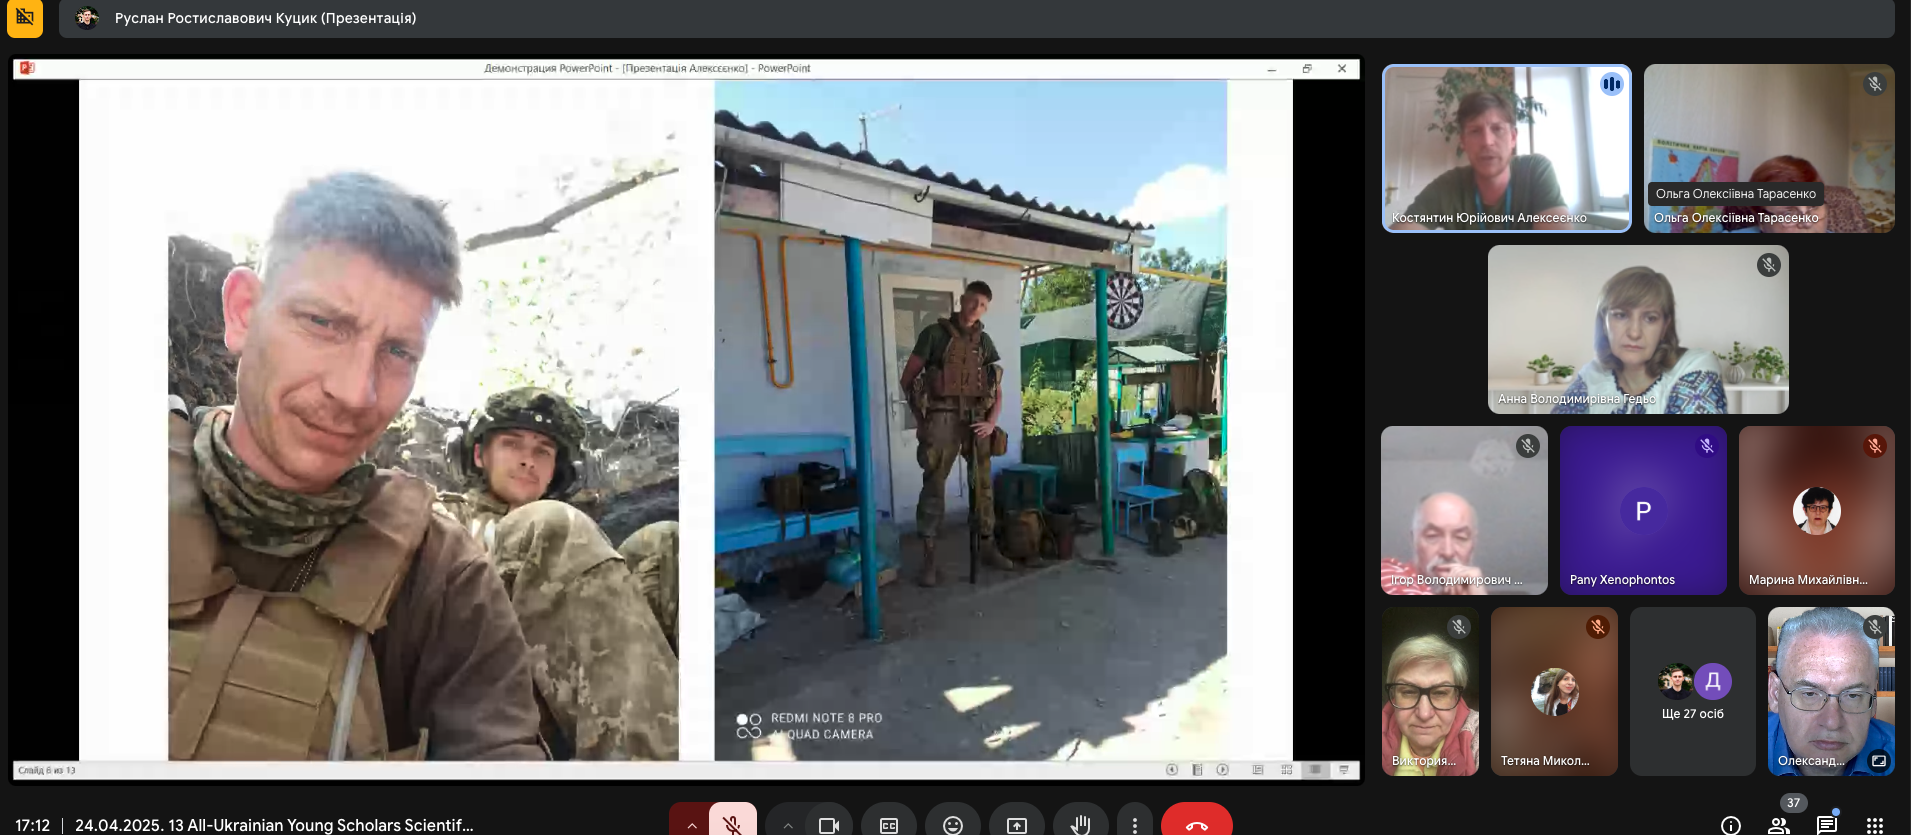Open the activities grid icon
The image size is (1911, 835).
click(1874, 825)
